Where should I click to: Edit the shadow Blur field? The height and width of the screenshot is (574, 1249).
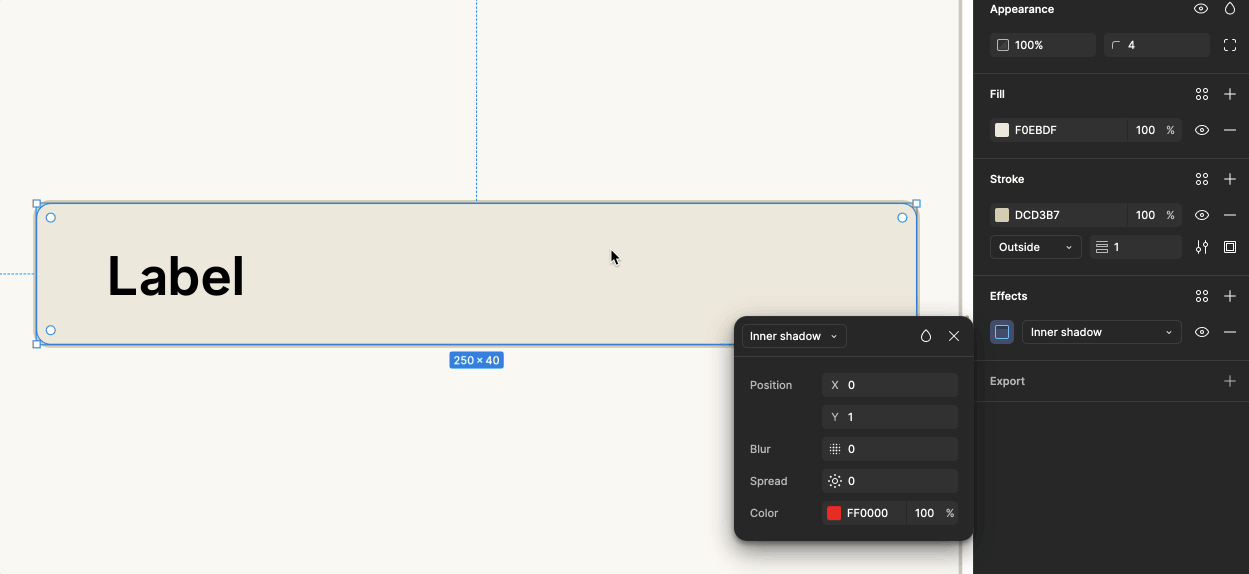(x=890, y=449)
